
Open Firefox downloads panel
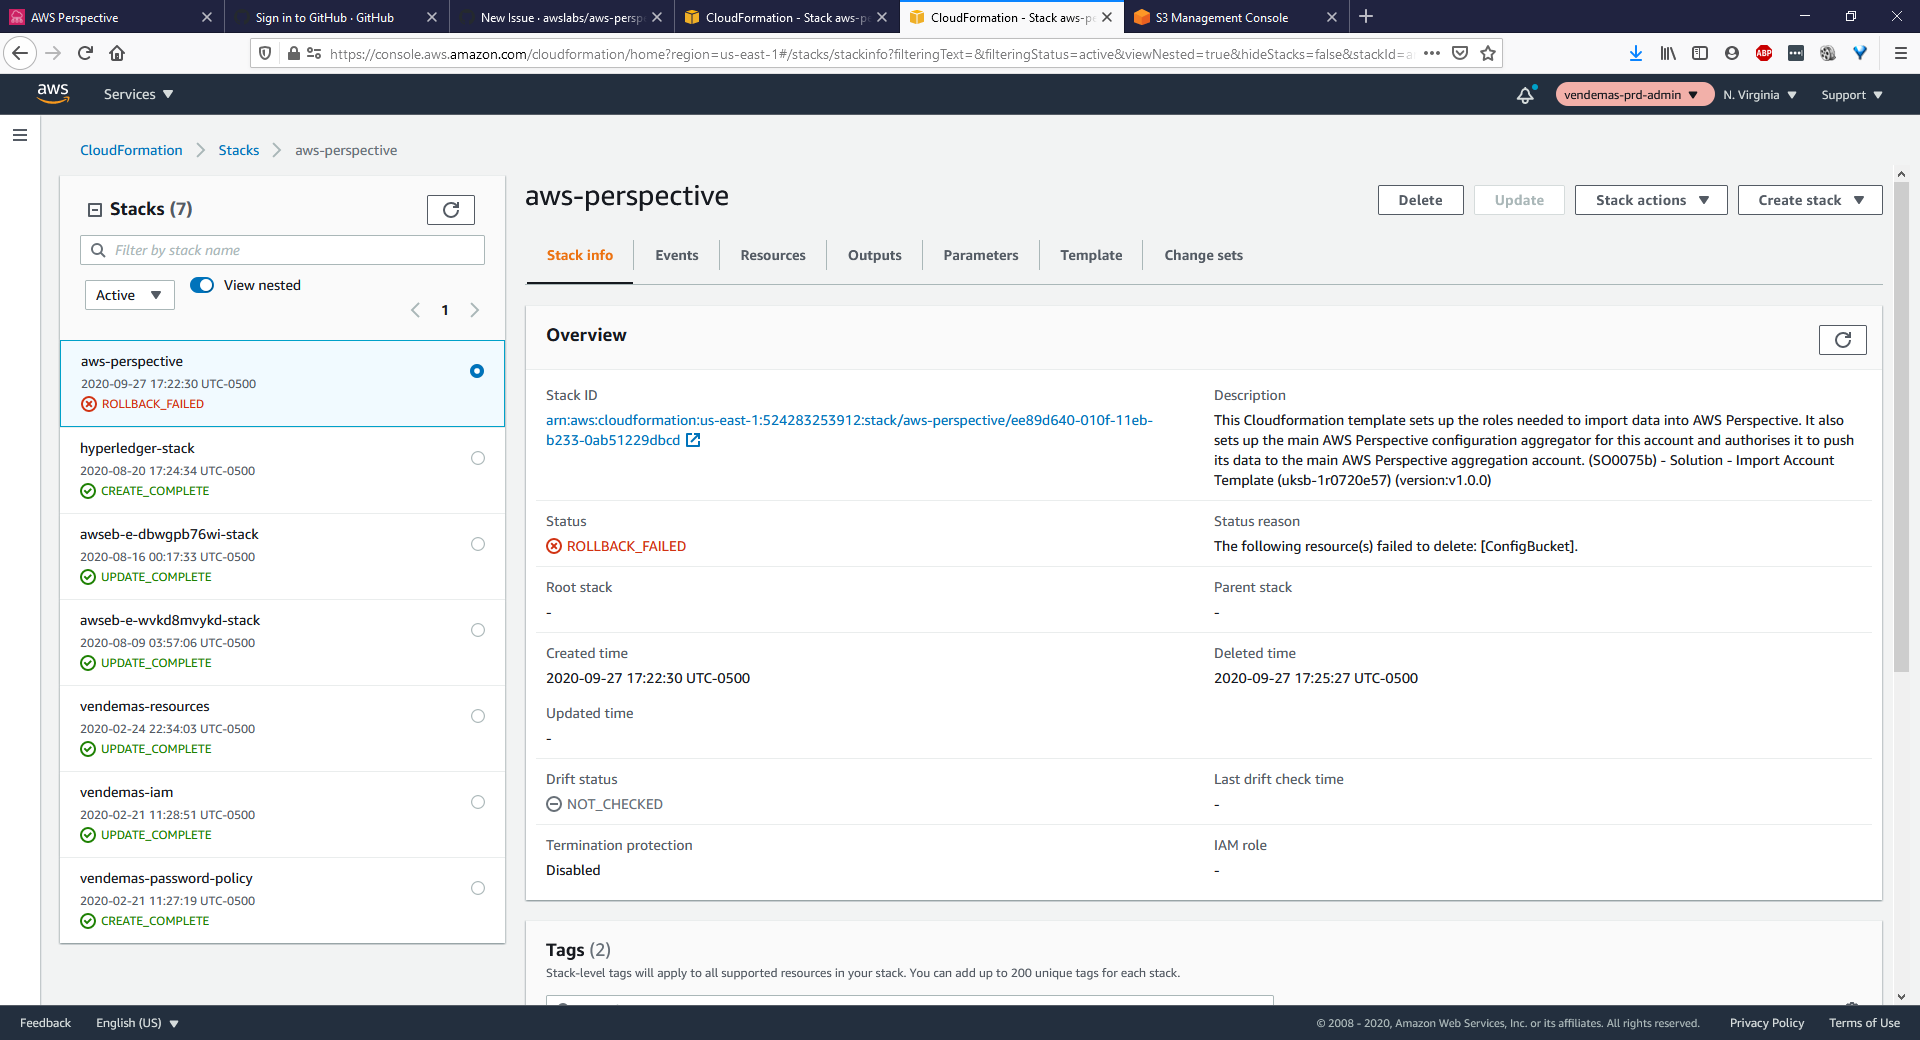pyautogui.click(x=1636, y=53)
